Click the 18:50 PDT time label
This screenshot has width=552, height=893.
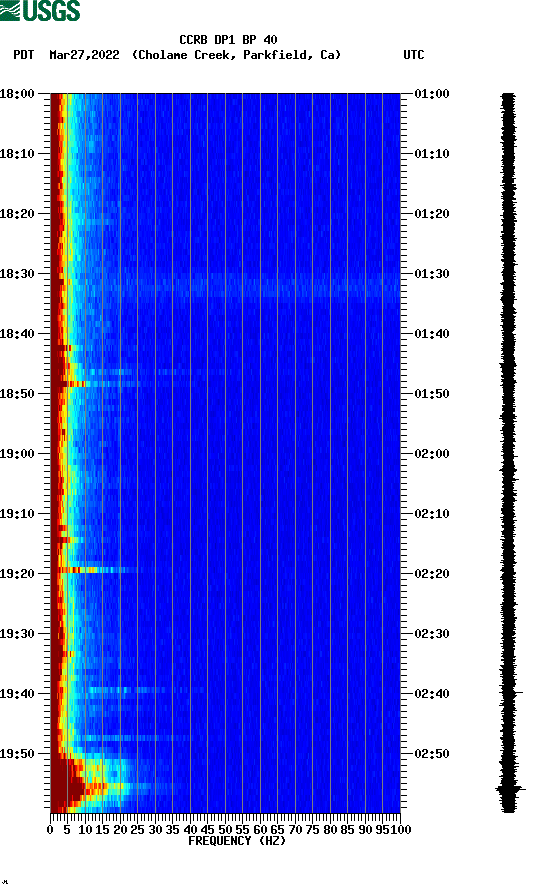[17, 394]
